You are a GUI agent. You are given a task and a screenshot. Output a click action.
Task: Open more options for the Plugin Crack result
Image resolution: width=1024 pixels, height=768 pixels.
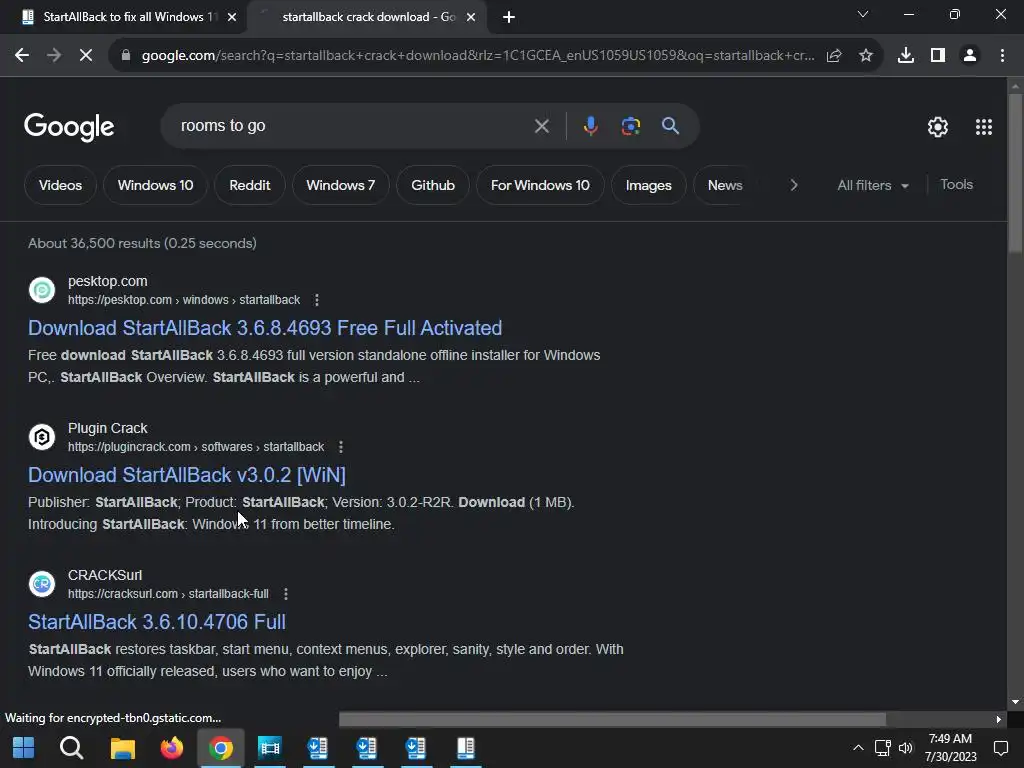(x=341, y=447)
